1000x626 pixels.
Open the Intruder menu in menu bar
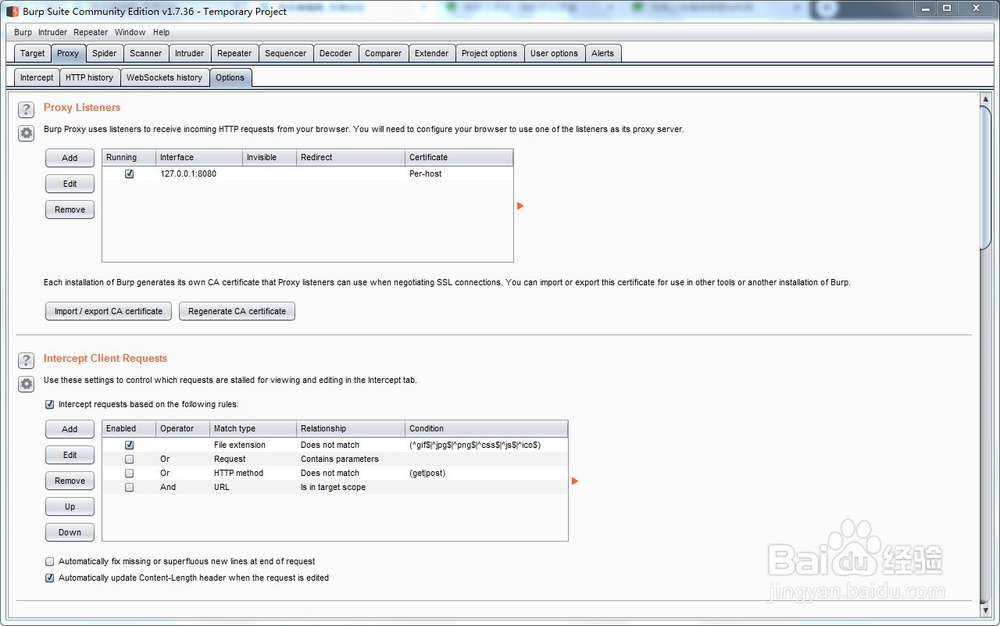(x=52, y=32)
